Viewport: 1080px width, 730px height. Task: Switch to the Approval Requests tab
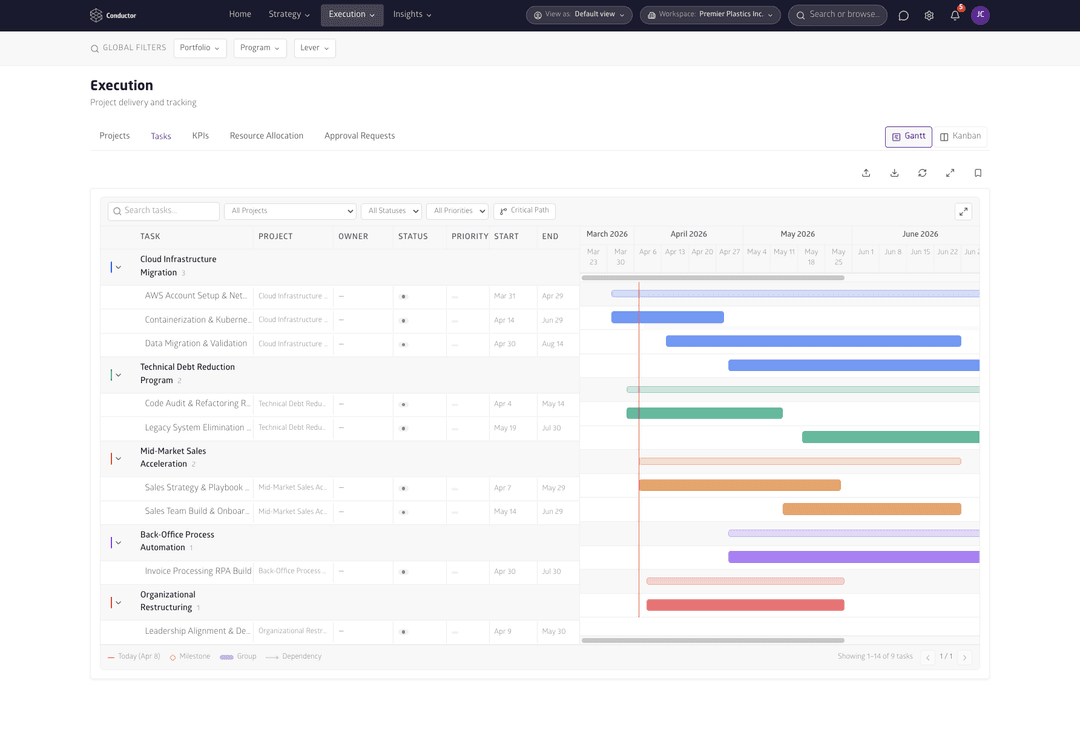pyautogui.click(x=360, y=136)
